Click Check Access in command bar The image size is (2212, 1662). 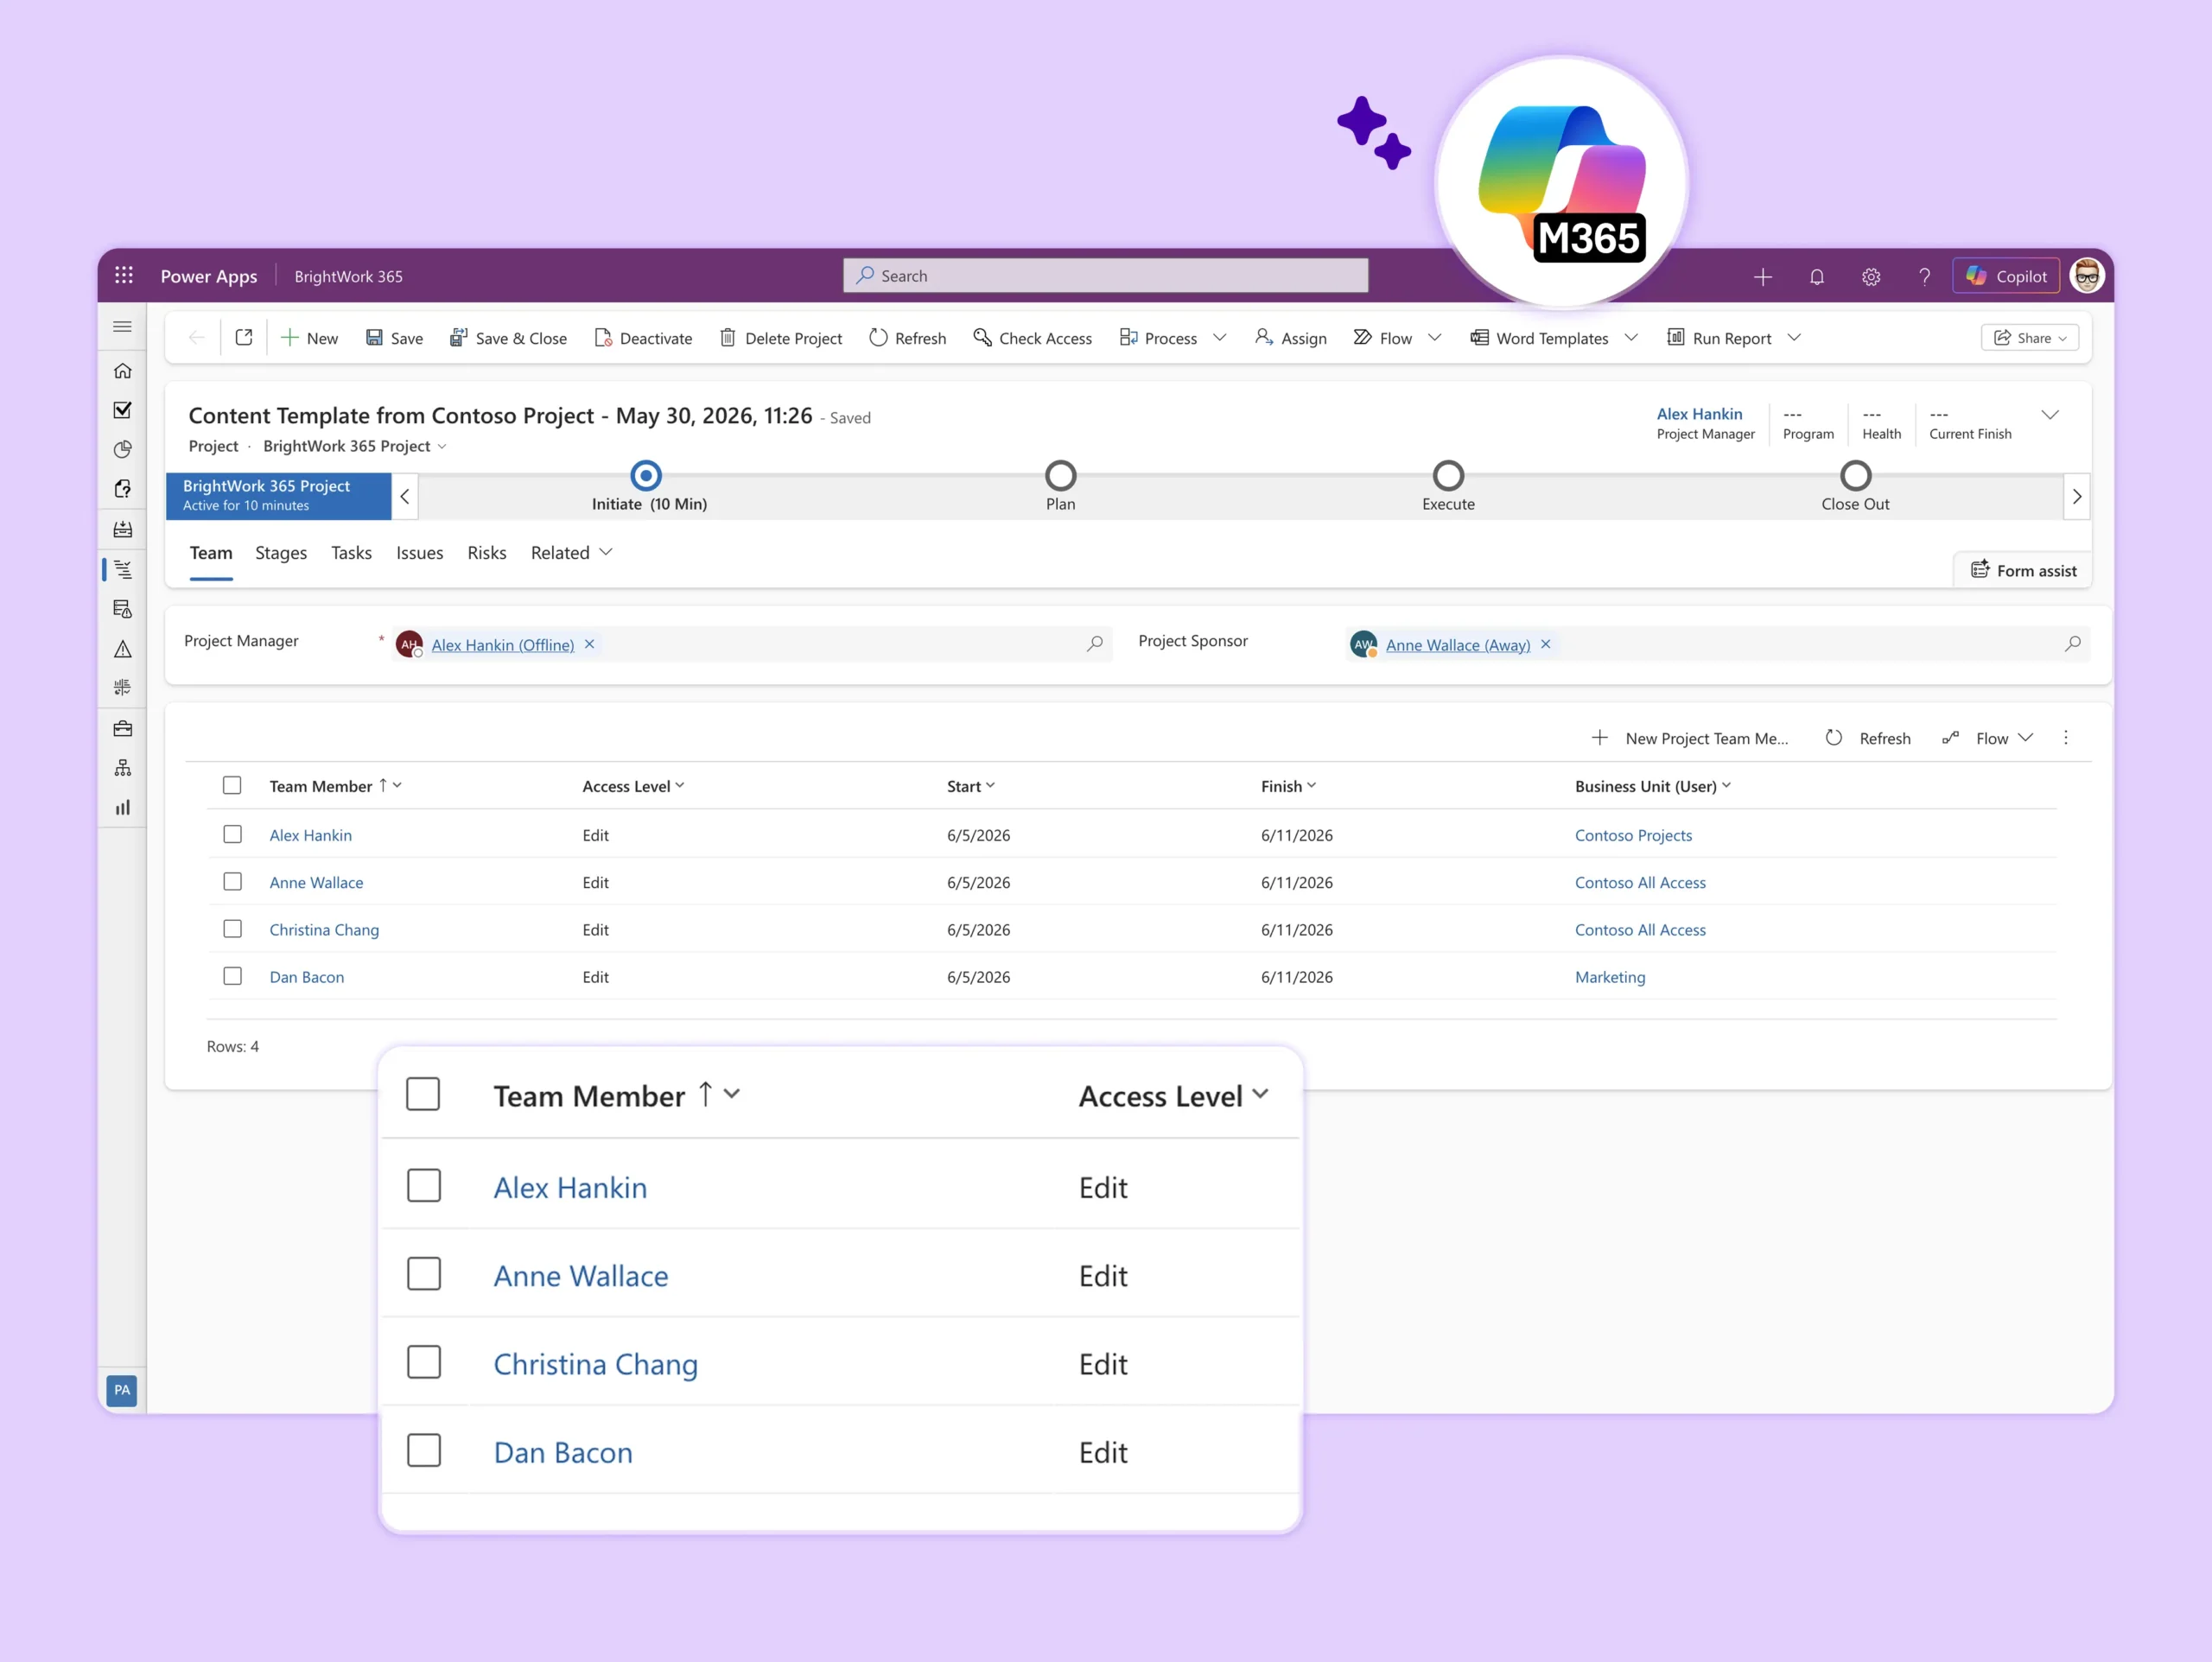[1032, 338]
